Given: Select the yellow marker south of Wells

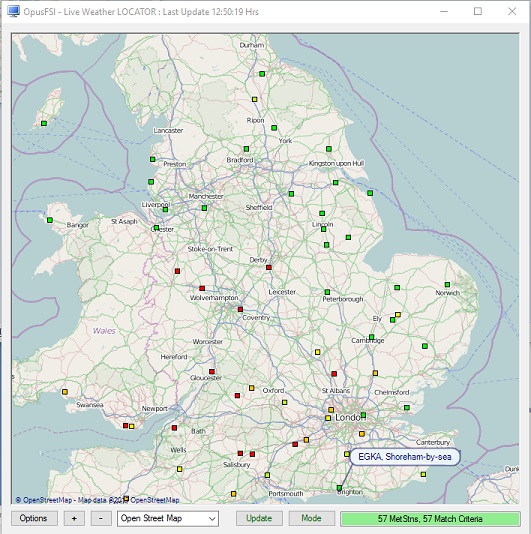Looking at the screenshot, I should pos(179,469).
